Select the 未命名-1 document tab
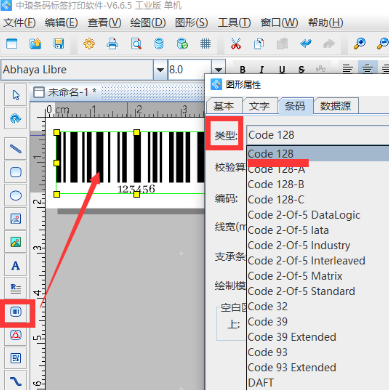This screenshot has width=389, height=390. pos(66,92)
